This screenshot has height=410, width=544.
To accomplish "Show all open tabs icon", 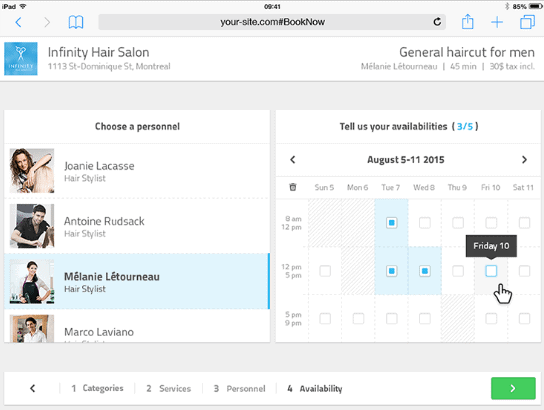I will pyautogui.click(x=527, y=22).
